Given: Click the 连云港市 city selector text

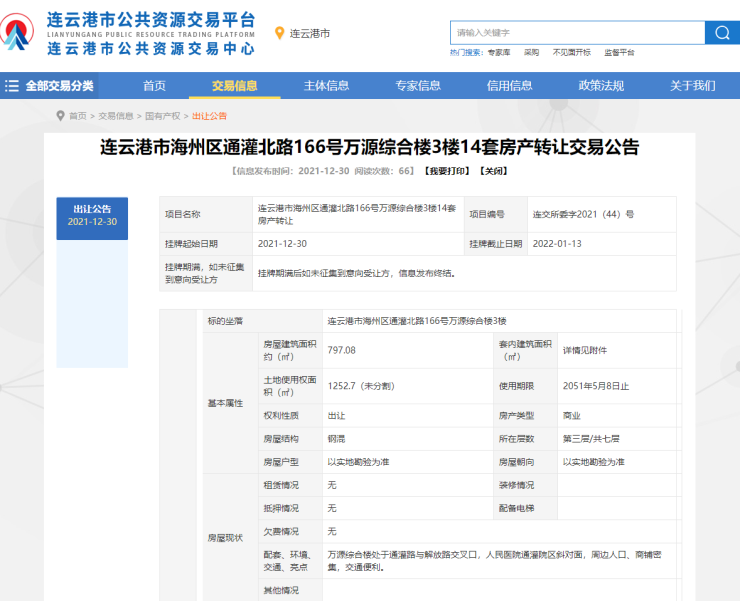Looking at the screenshot, I should coord(310,34).
